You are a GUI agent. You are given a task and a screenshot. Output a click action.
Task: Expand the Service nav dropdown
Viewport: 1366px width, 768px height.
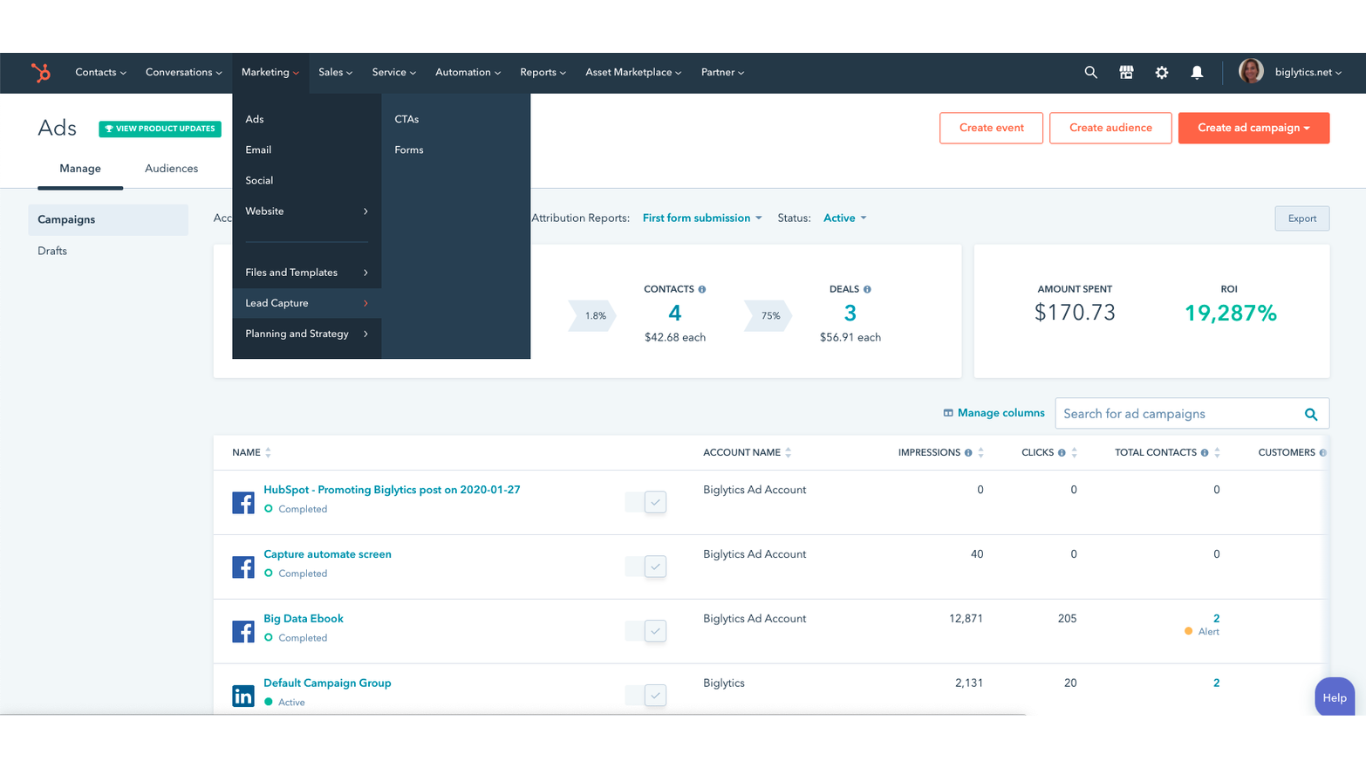[x=394, y=72]
